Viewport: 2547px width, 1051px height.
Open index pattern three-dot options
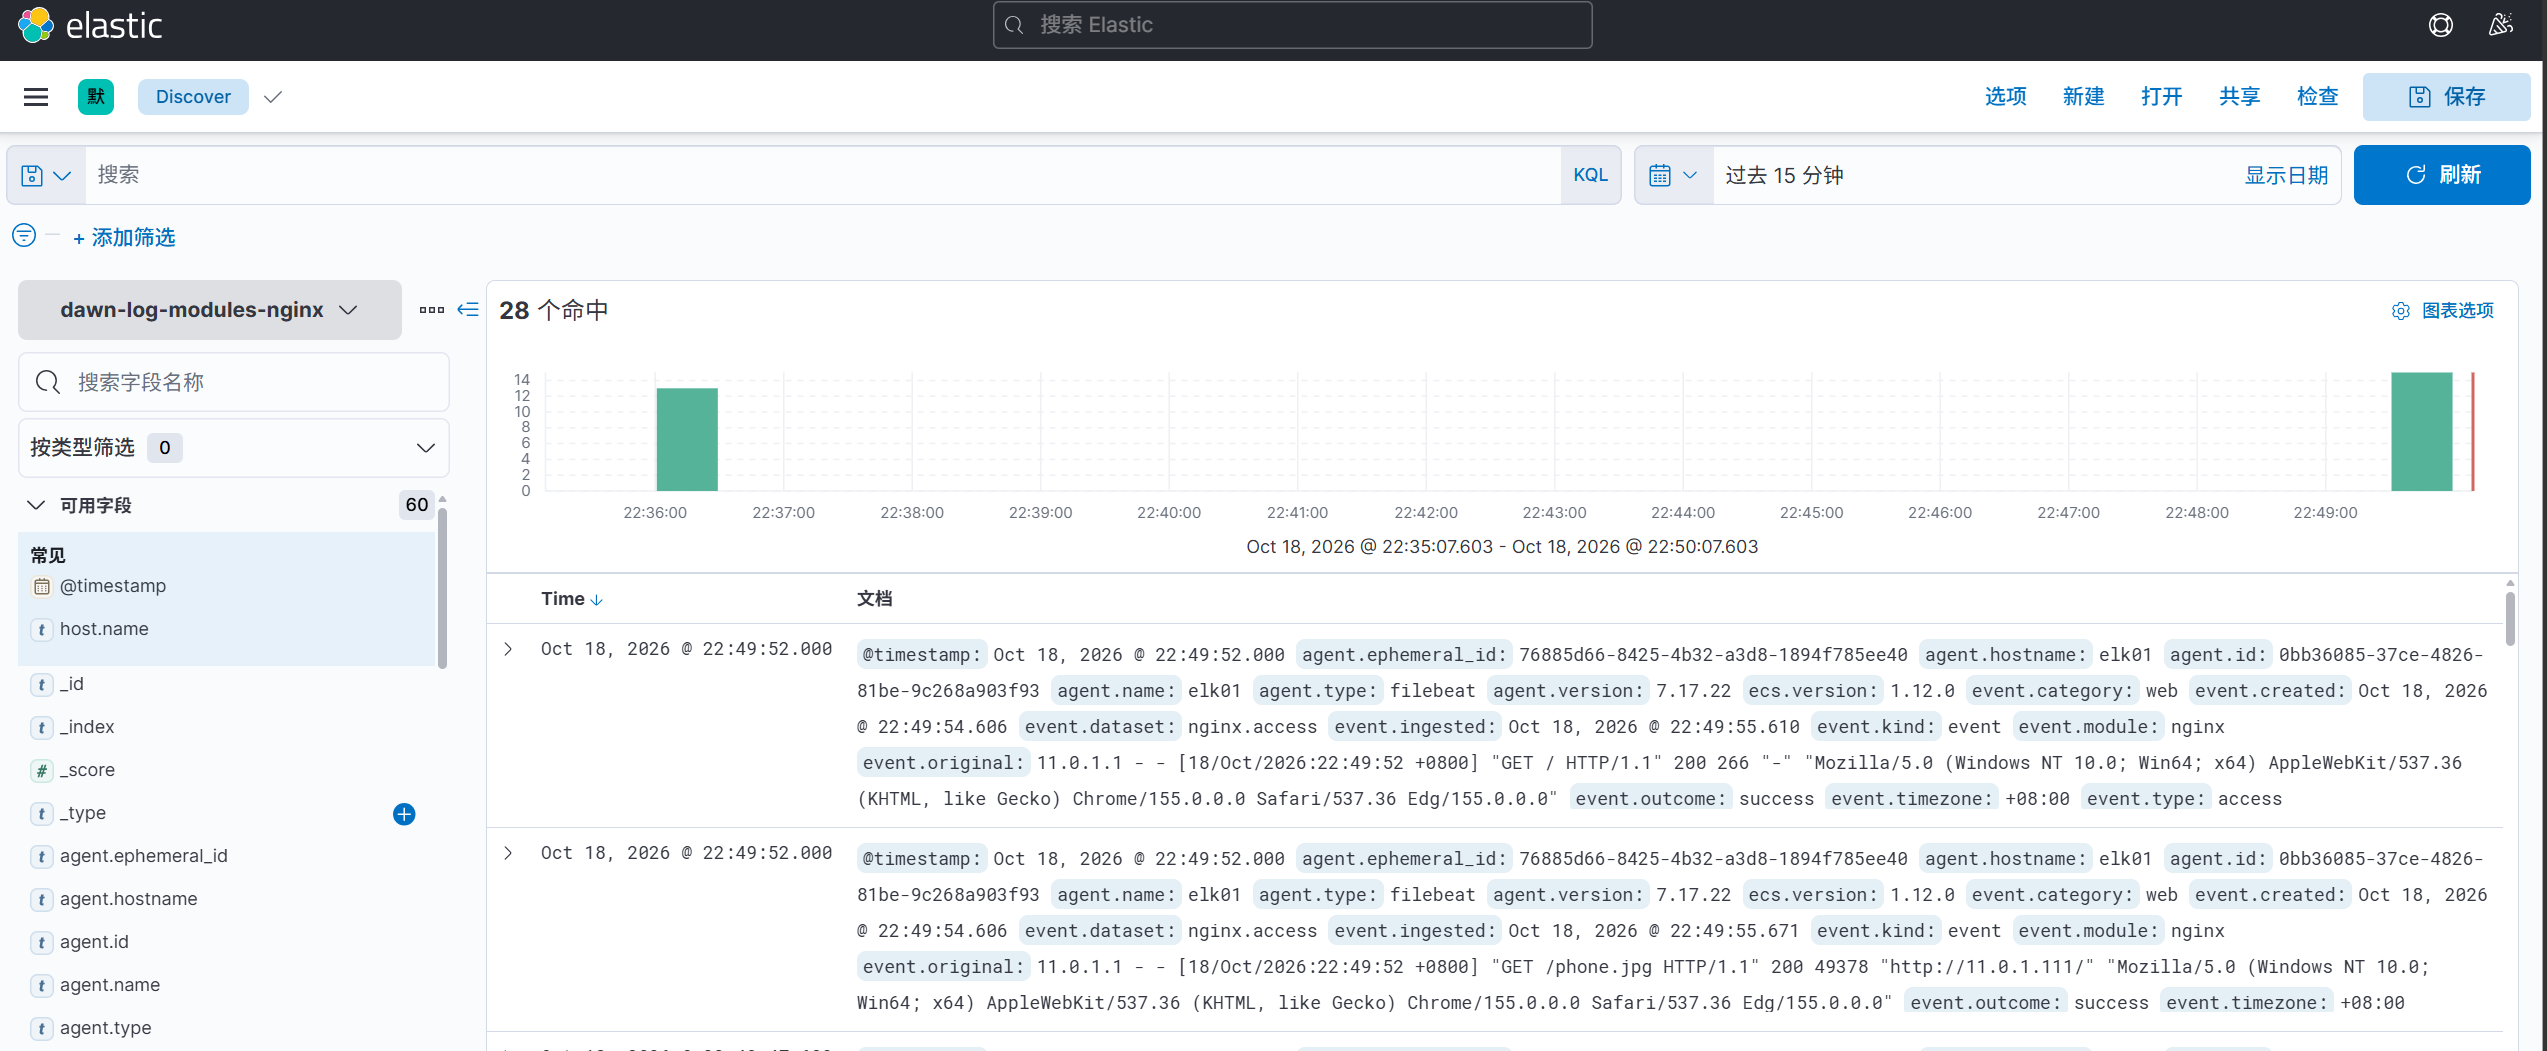tap(432, 310)
